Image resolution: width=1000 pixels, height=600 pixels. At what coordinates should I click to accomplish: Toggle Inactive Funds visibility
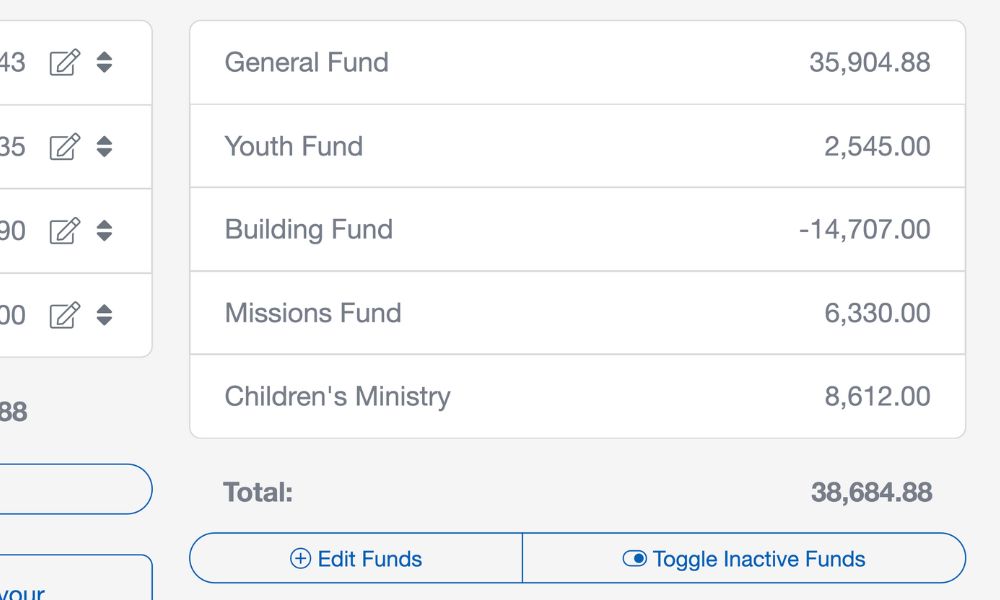coord(744,559)
